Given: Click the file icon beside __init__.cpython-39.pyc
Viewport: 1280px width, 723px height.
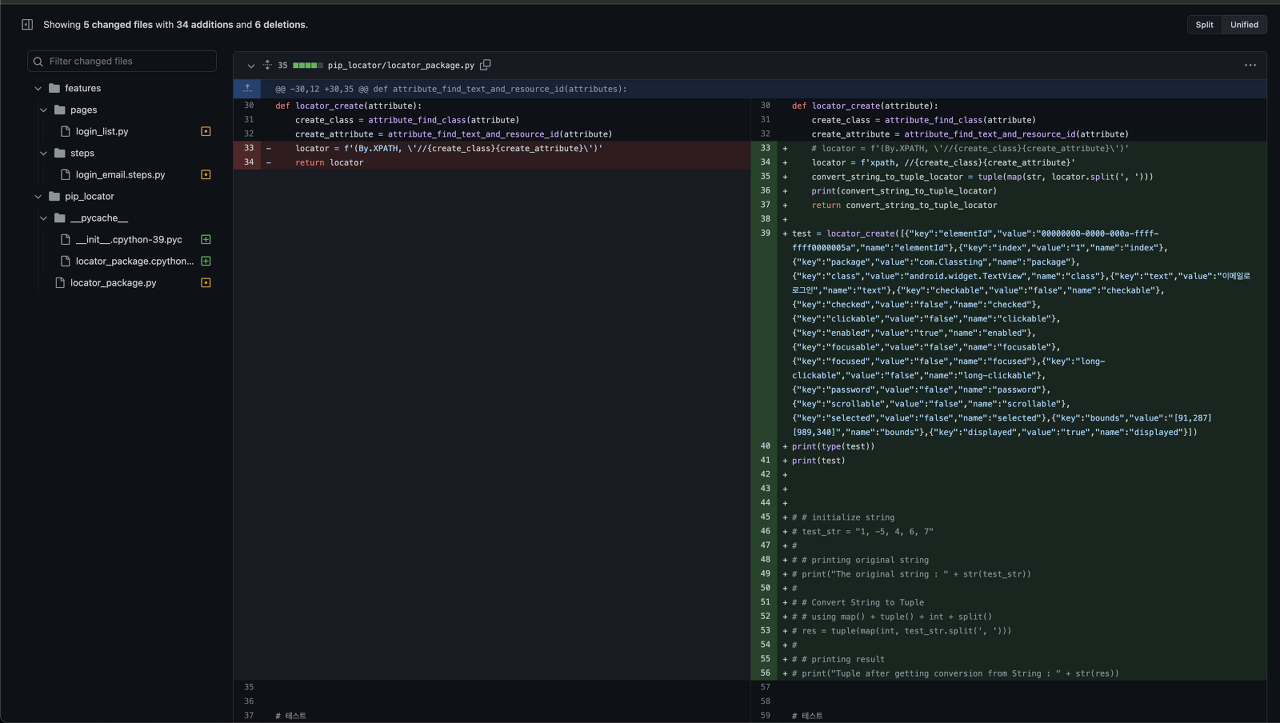Looking at the screenshot, I should (66, 240).
